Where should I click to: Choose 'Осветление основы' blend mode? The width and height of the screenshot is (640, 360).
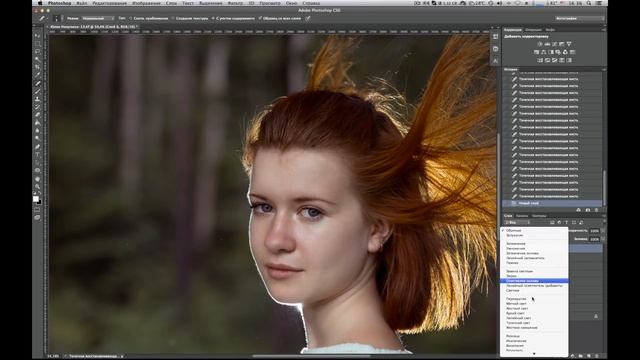pyautogui.click(x=534, y=281)
